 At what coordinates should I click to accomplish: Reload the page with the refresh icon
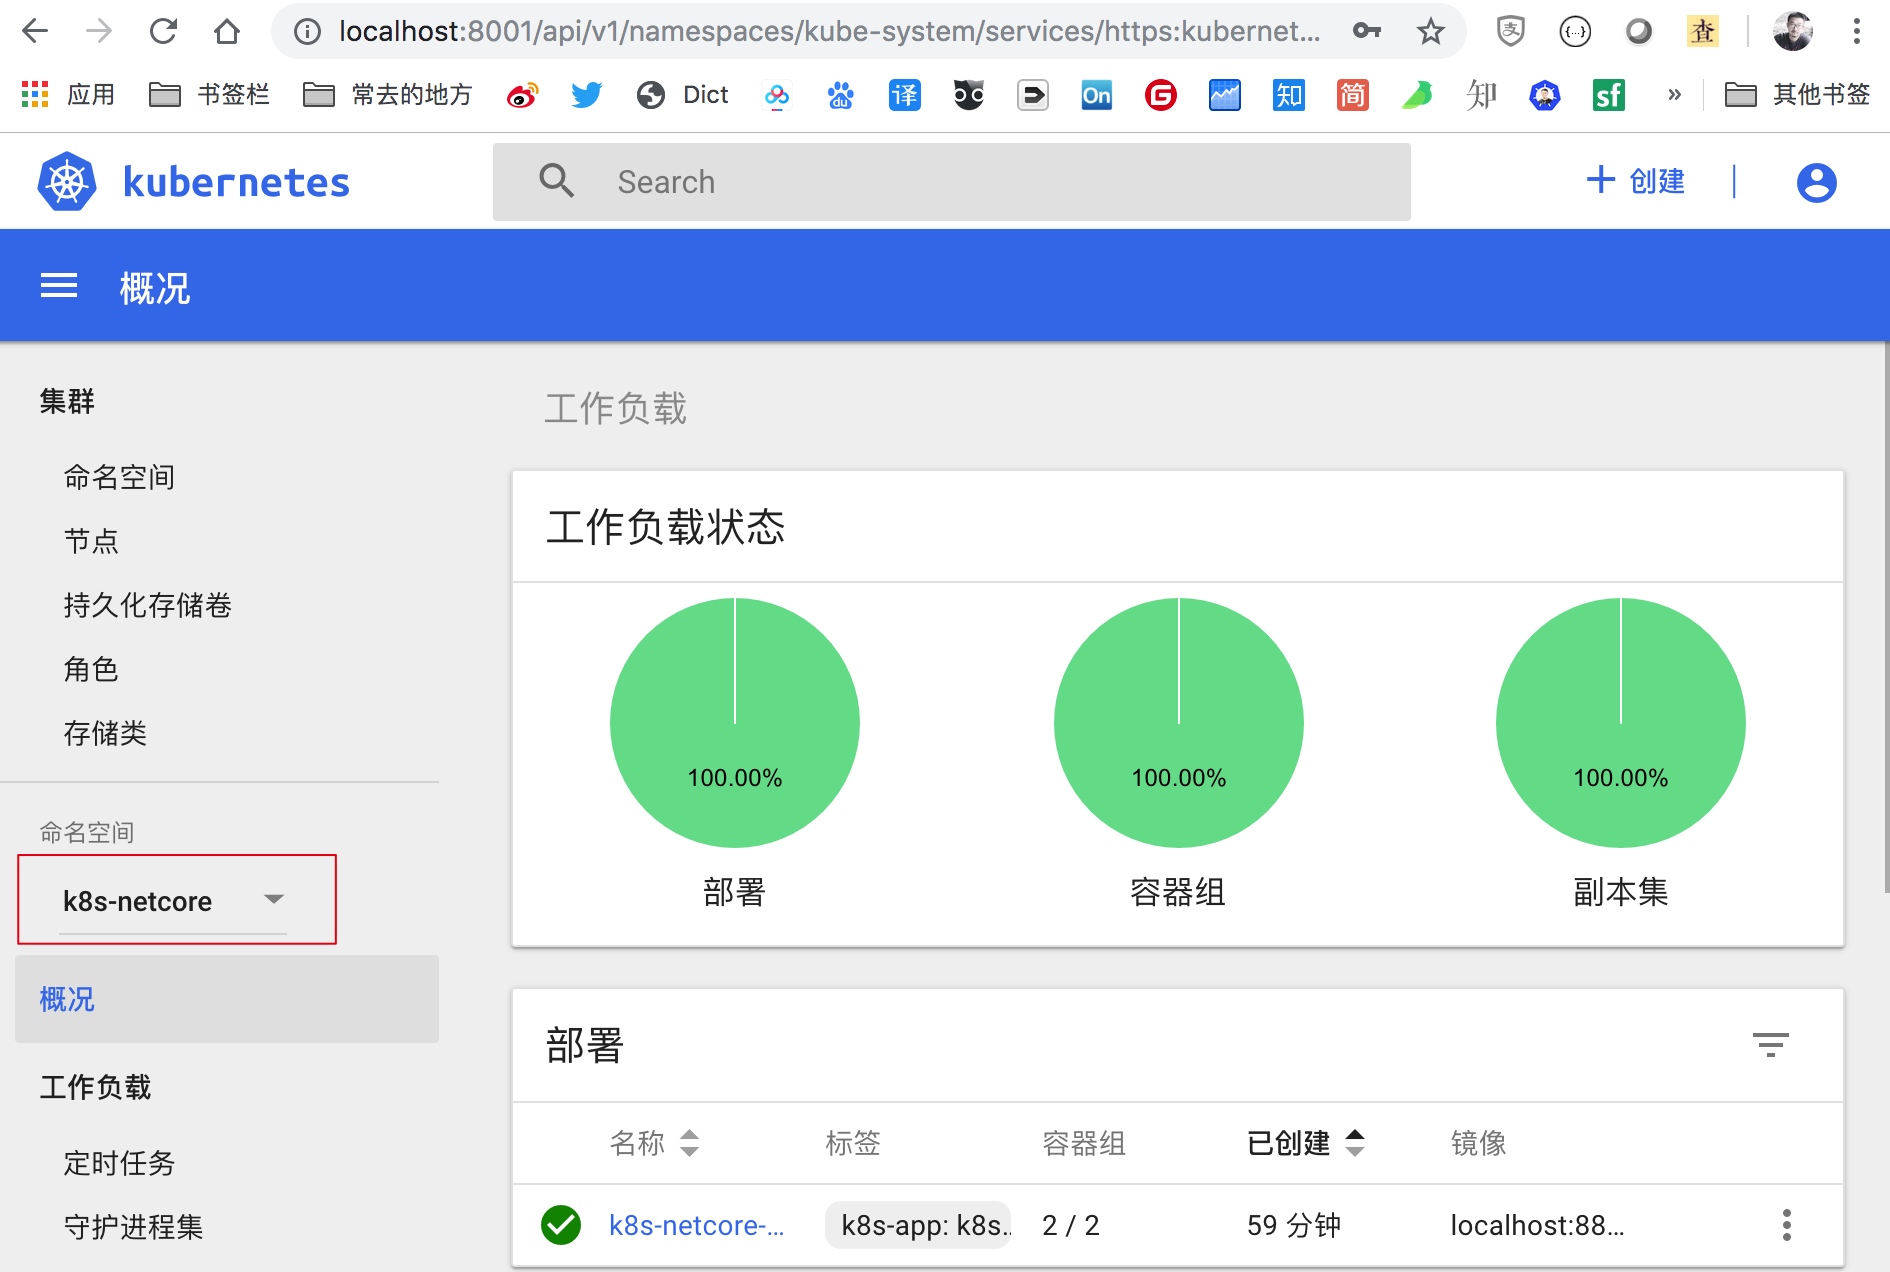point(163,31)
